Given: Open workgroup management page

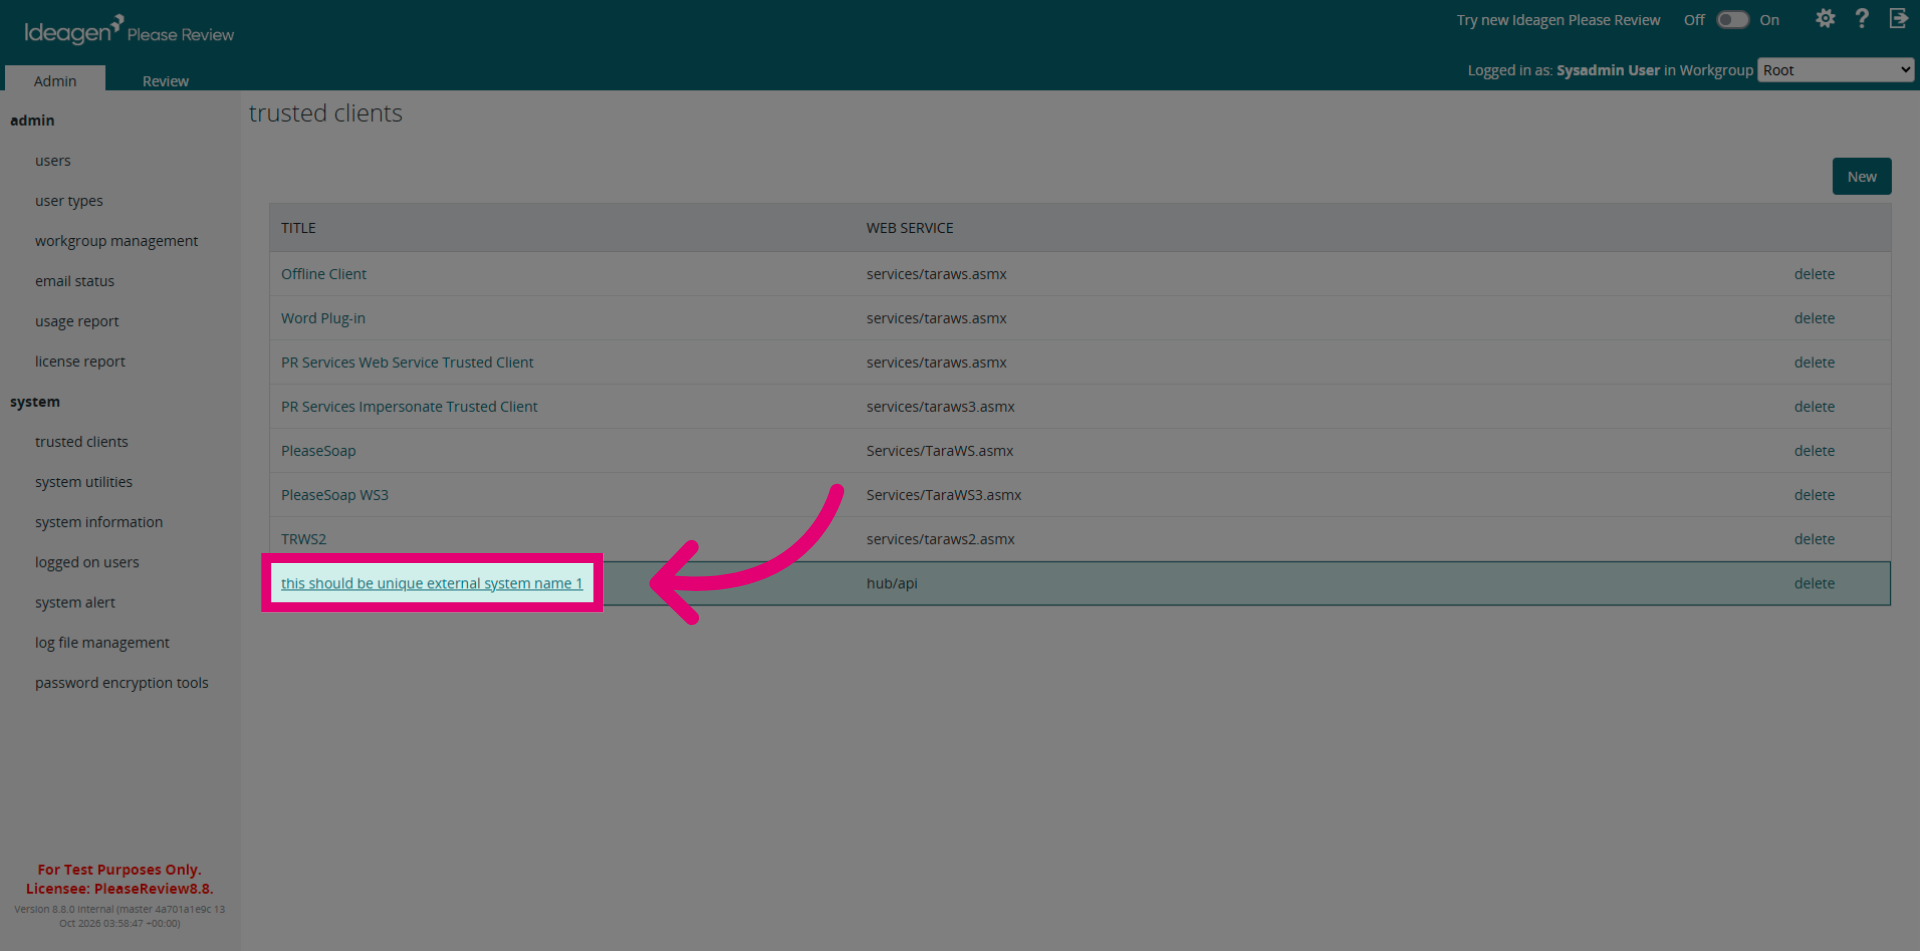Looking at the screenshot, I should [116, 241].
